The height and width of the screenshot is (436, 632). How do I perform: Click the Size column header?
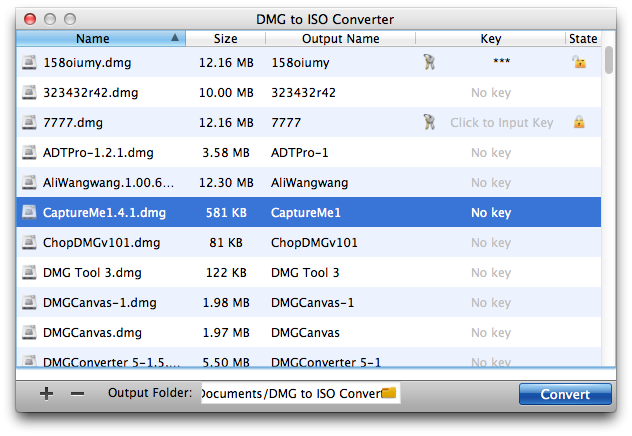tap(225, 39)
